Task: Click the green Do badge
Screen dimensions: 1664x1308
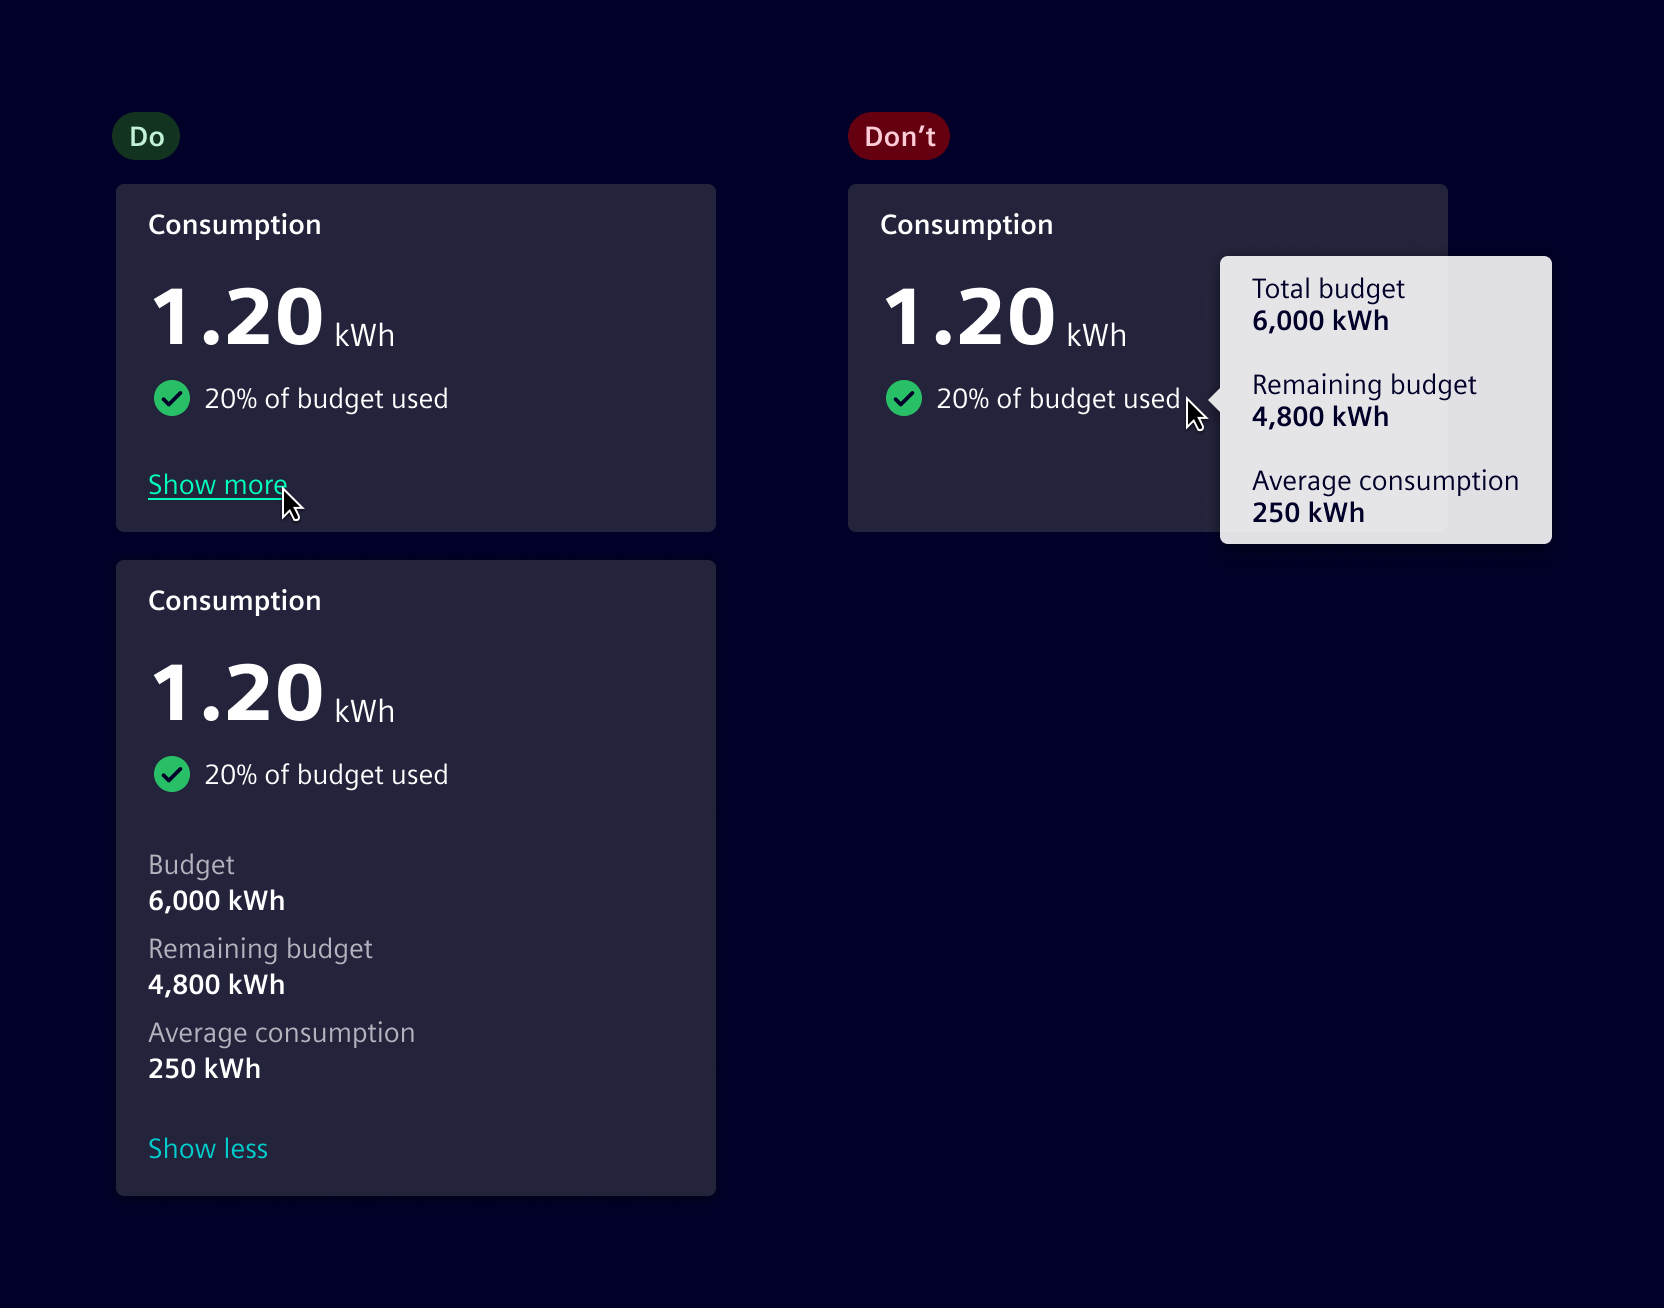Action: click(146, 136)
